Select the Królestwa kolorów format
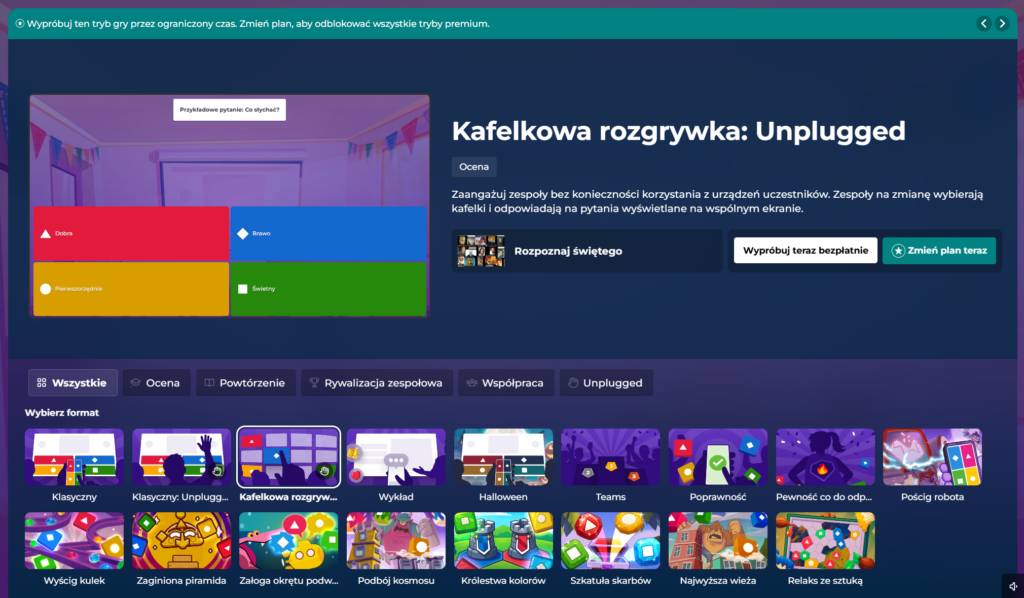The width and height of the screenshot is (1024, 598). coord(503,541)
